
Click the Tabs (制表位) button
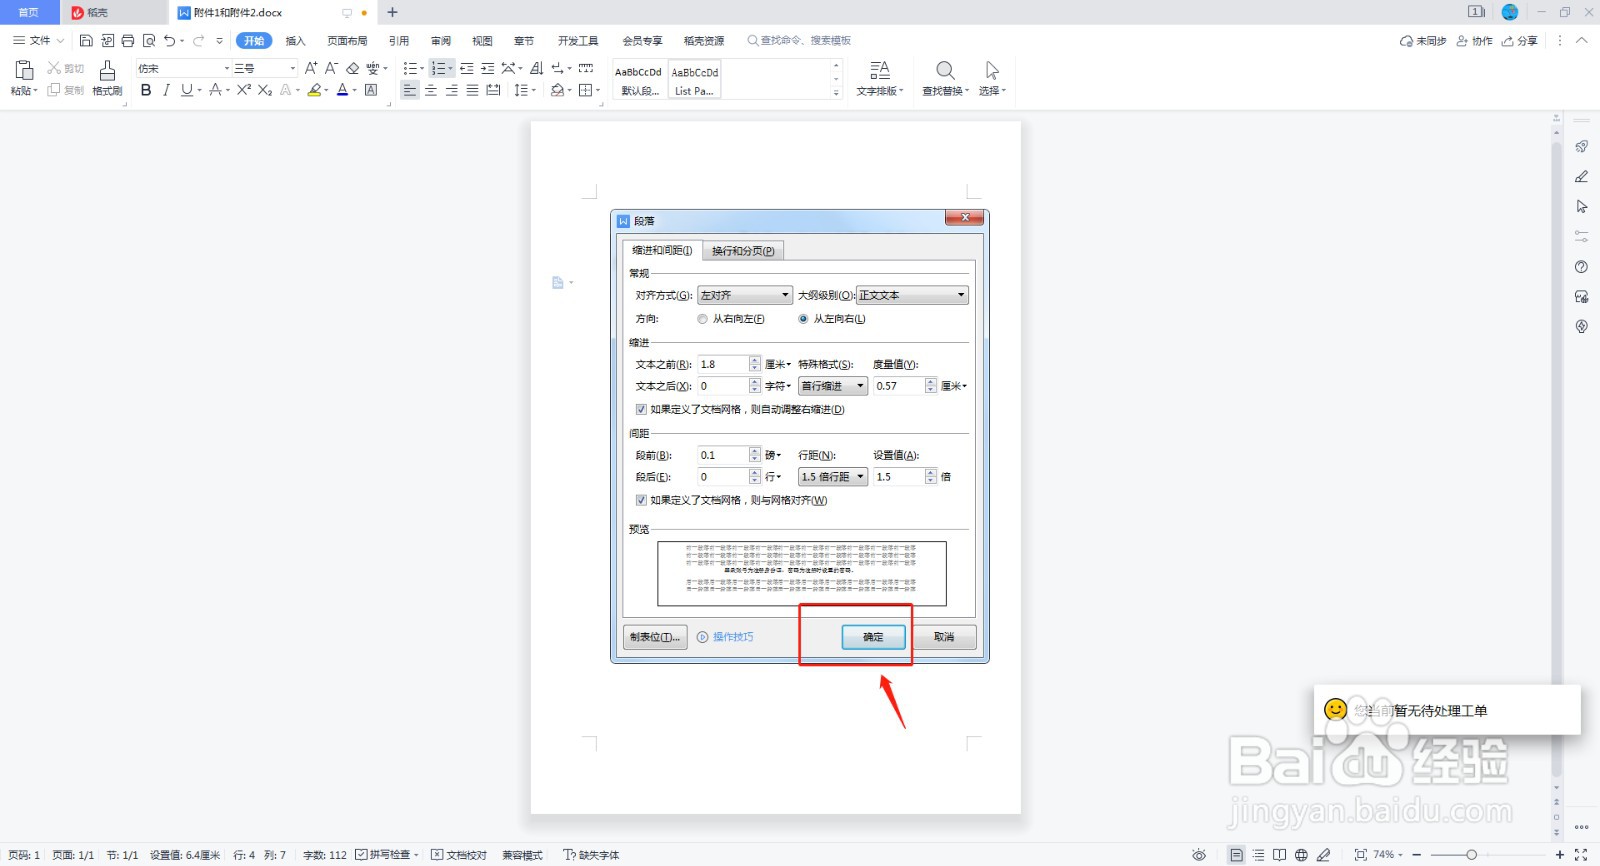tap(655, 637)
